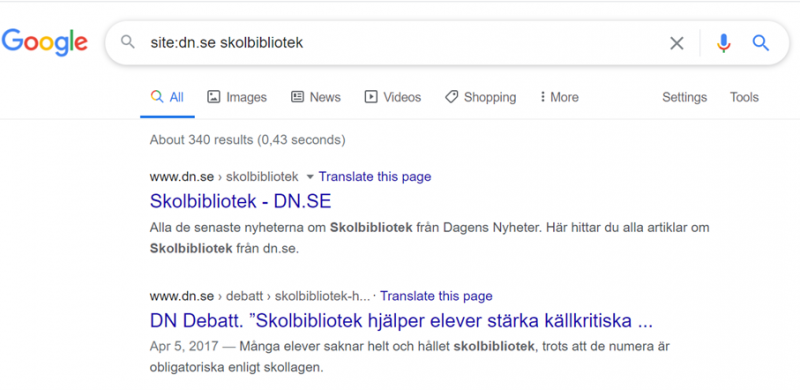The image size is (800, 390).
Task: Click the gray magnifier inside search box
Action: tap(128, 42)
